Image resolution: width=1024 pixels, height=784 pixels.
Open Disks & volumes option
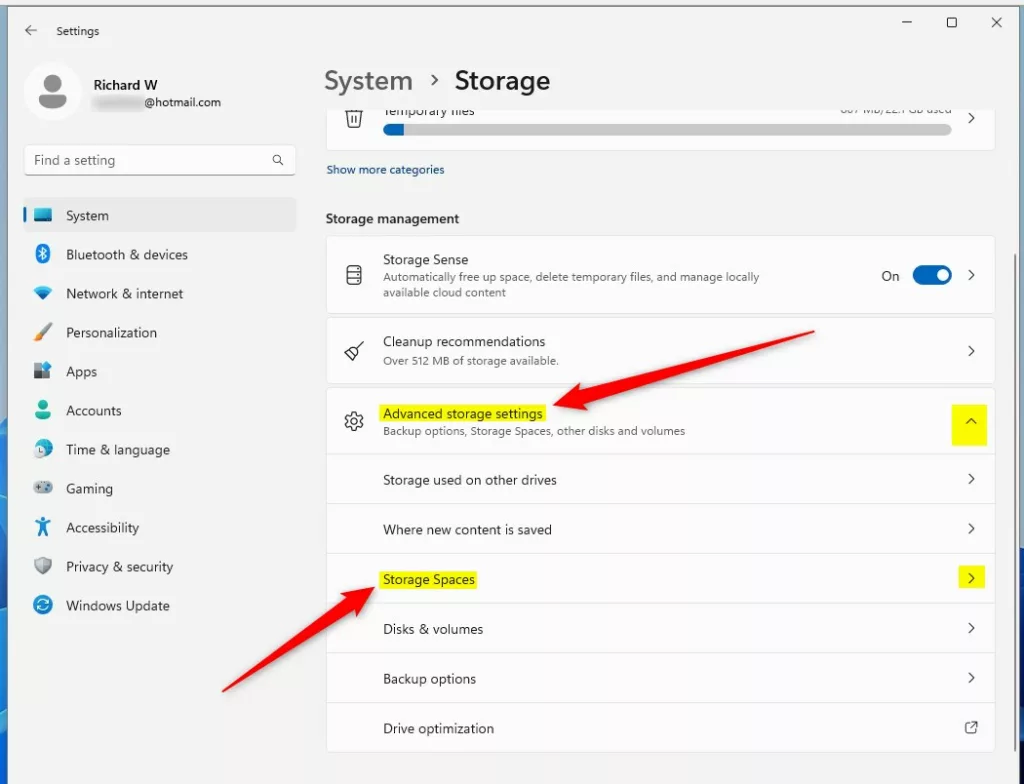pos(660,629)
